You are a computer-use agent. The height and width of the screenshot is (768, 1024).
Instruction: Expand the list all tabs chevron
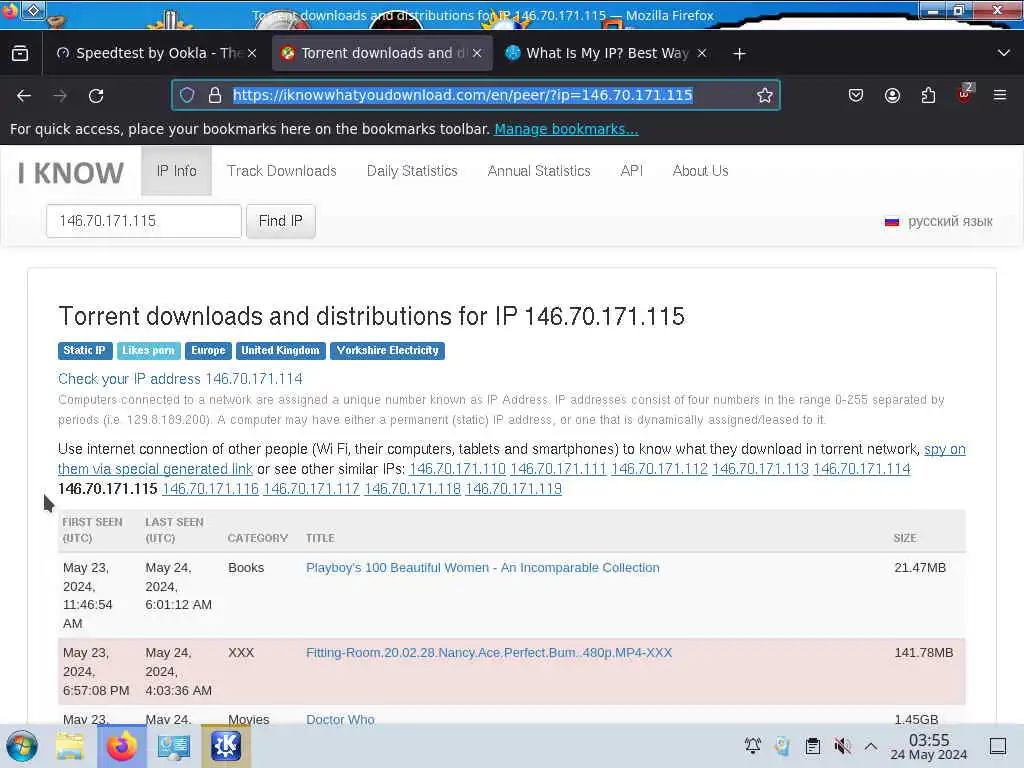[x=1004, y=53]
